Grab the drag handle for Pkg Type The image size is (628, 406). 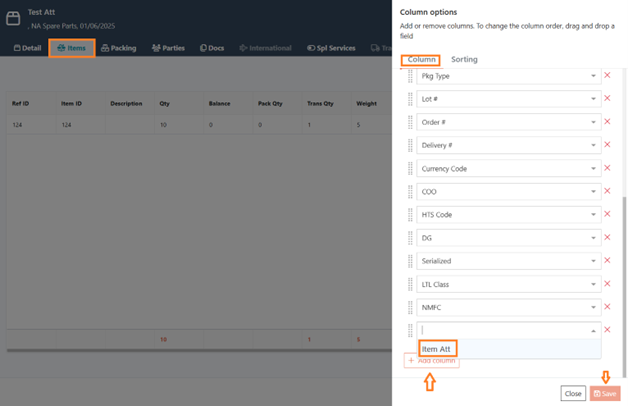click(410, 76)
